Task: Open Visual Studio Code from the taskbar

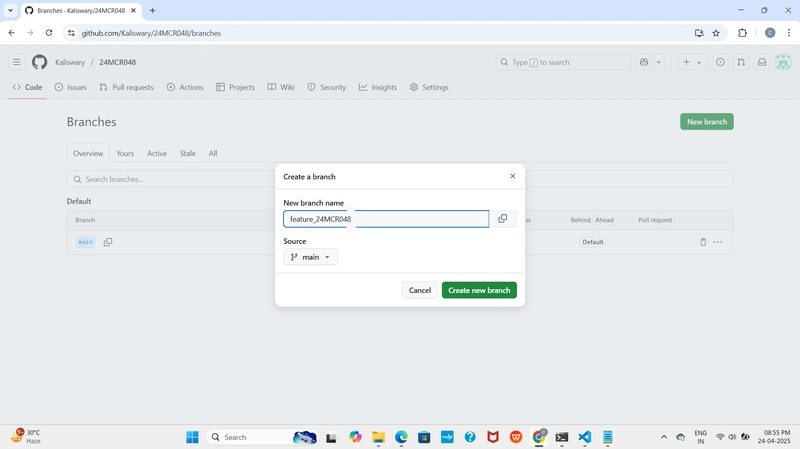Action: click(585, 437)
